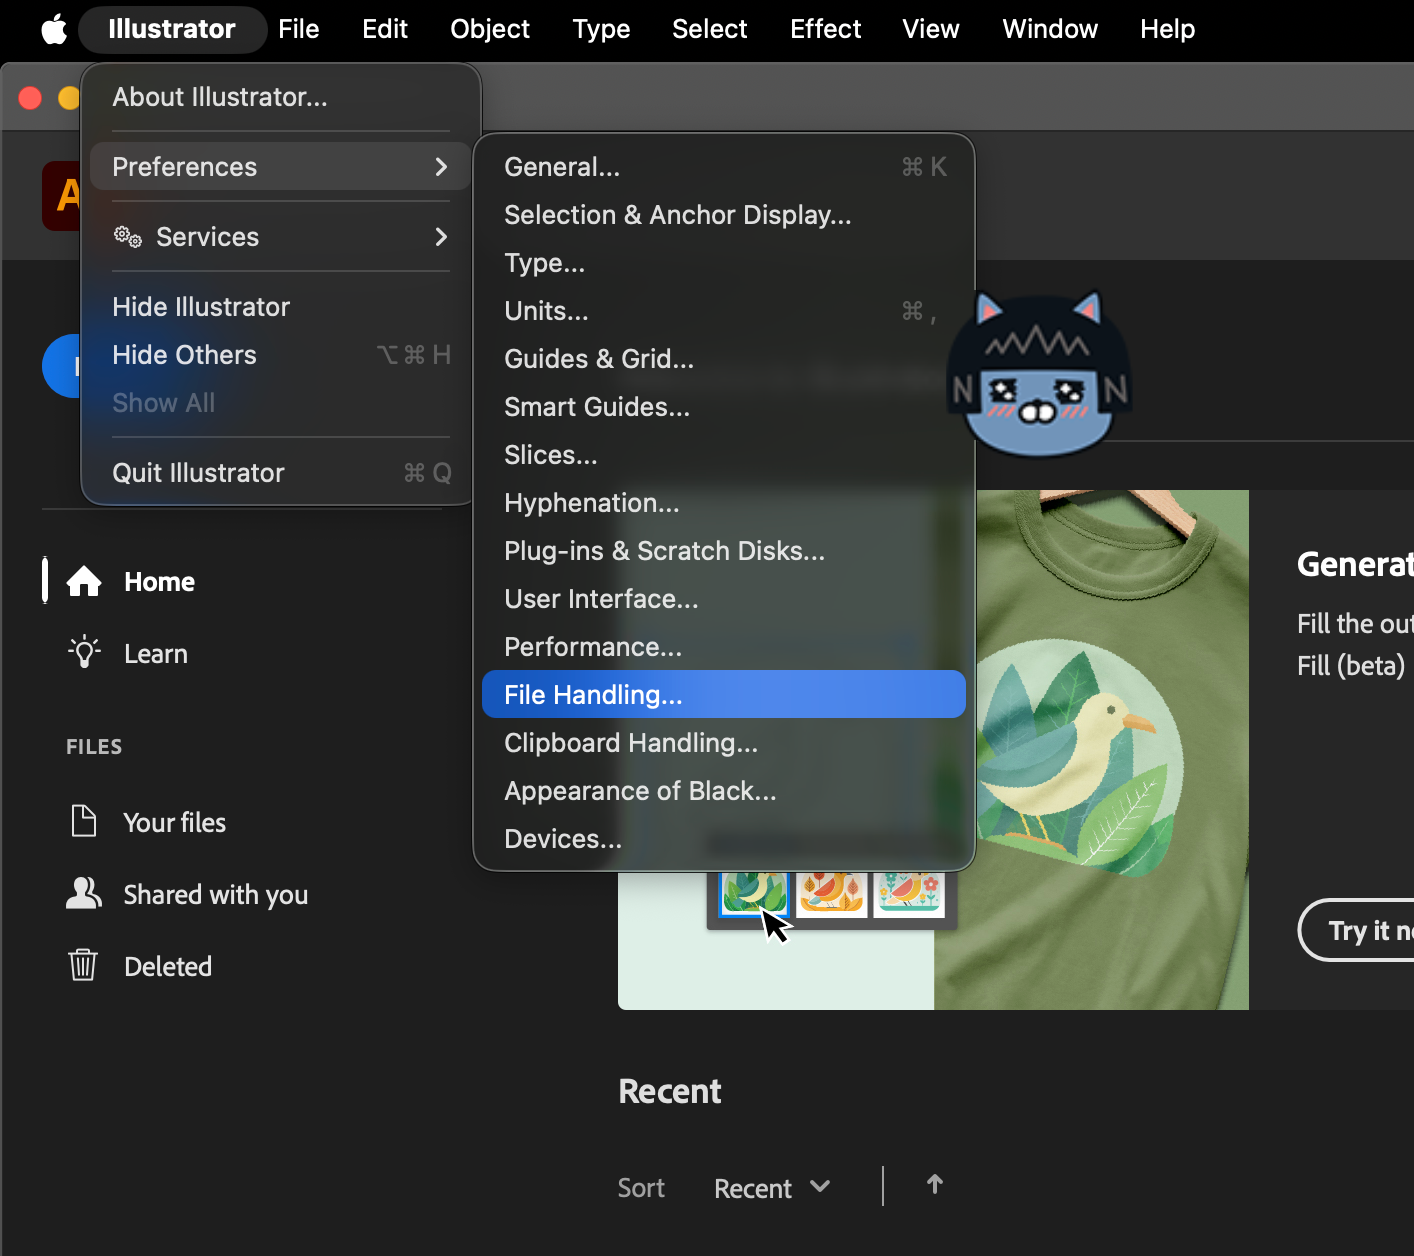The height and width of the screenshot is (1256, 1414).
Task: Open Hyphenation... preferences
Action: point(723,503)
